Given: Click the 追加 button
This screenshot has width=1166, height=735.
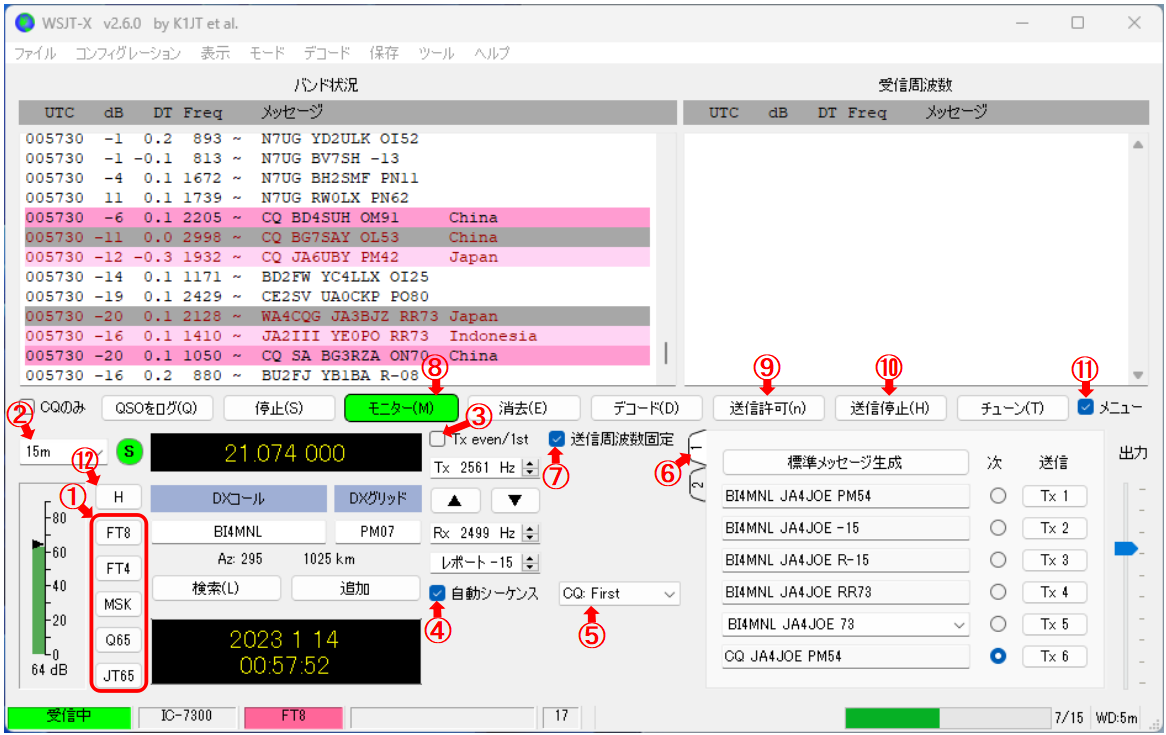Looking at the screenshot, I should [355, 588].
